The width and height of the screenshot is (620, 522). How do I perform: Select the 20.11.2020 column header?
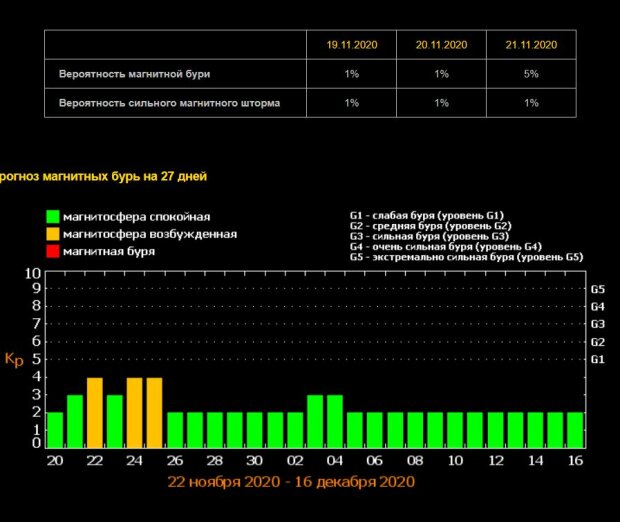point(441,45)
